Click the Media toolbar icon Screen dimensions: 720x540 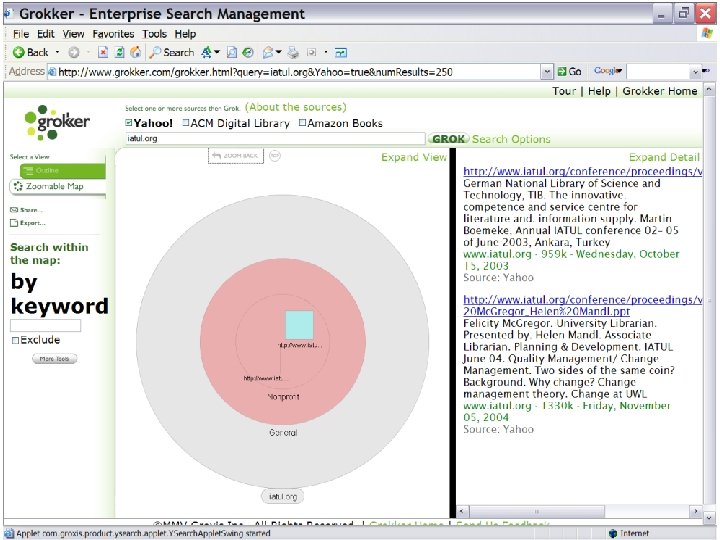(x=232, y=53)
